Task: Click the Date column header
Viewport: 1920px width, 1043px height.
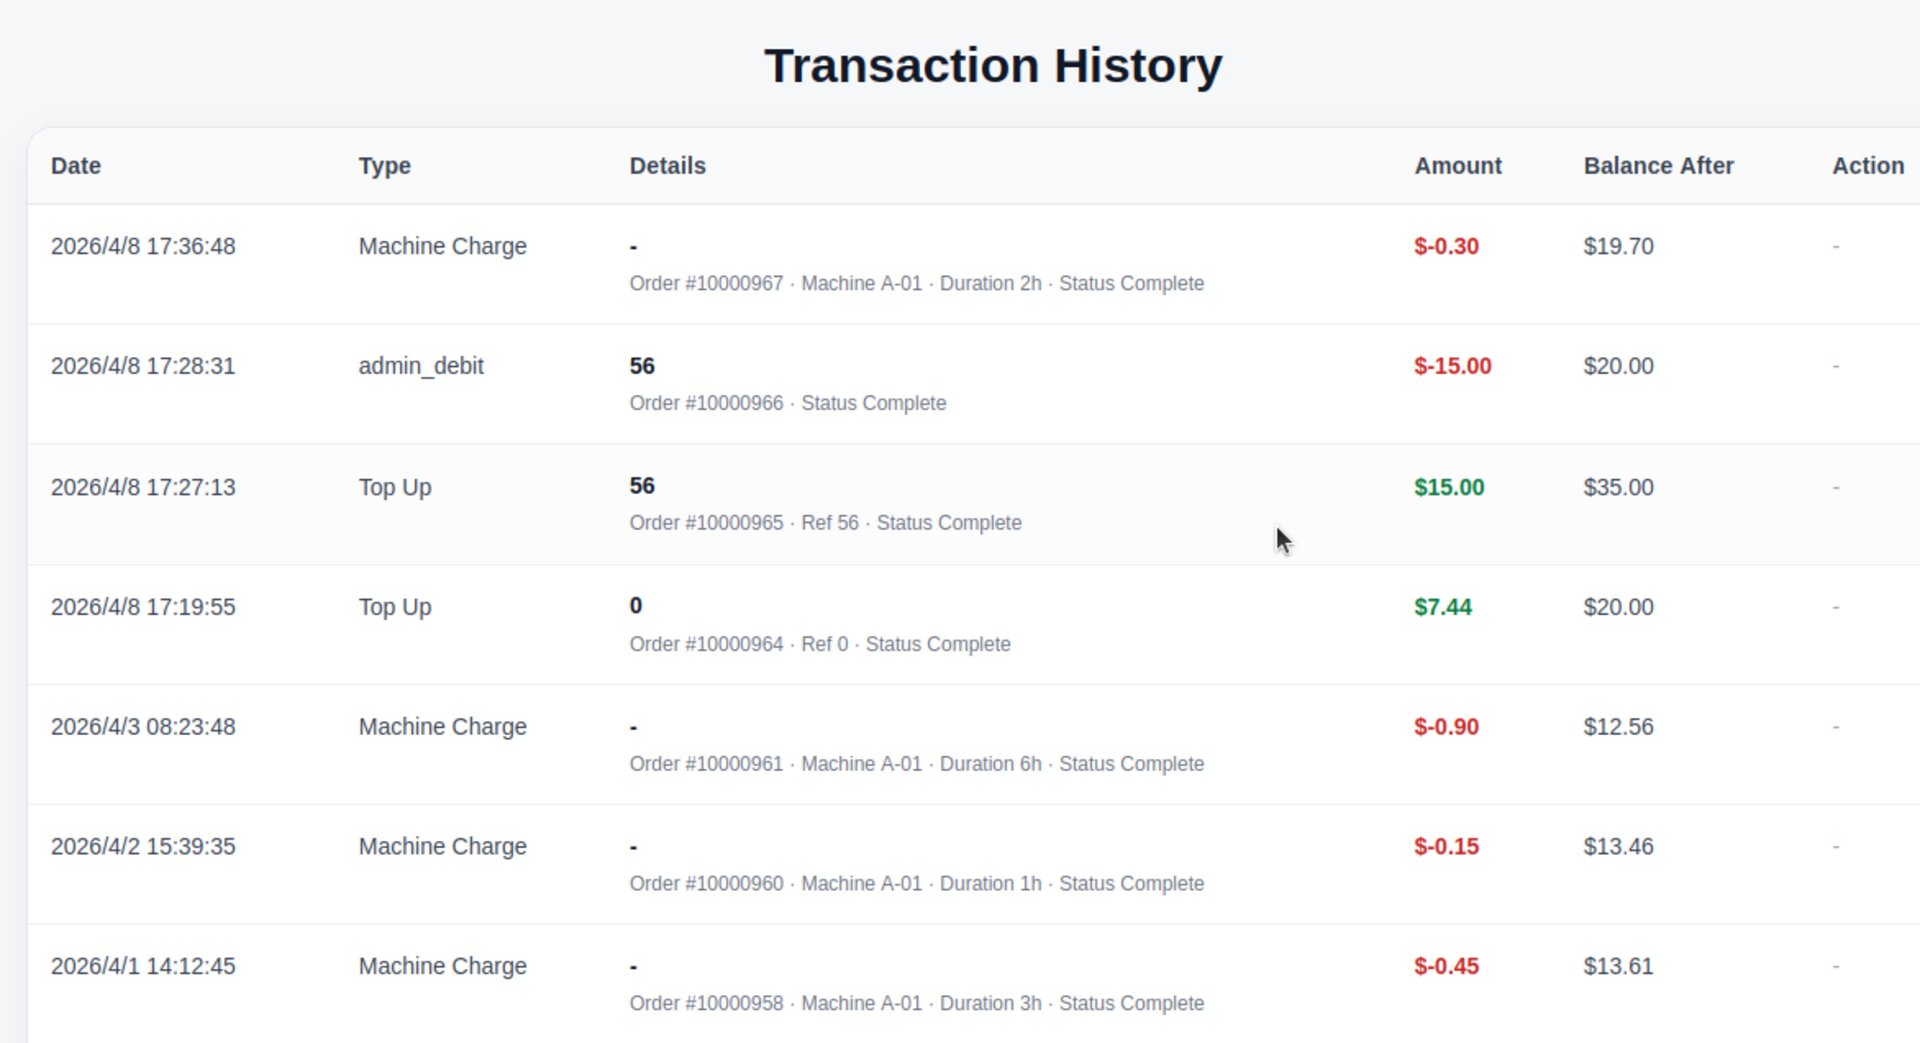Action: 76,166
